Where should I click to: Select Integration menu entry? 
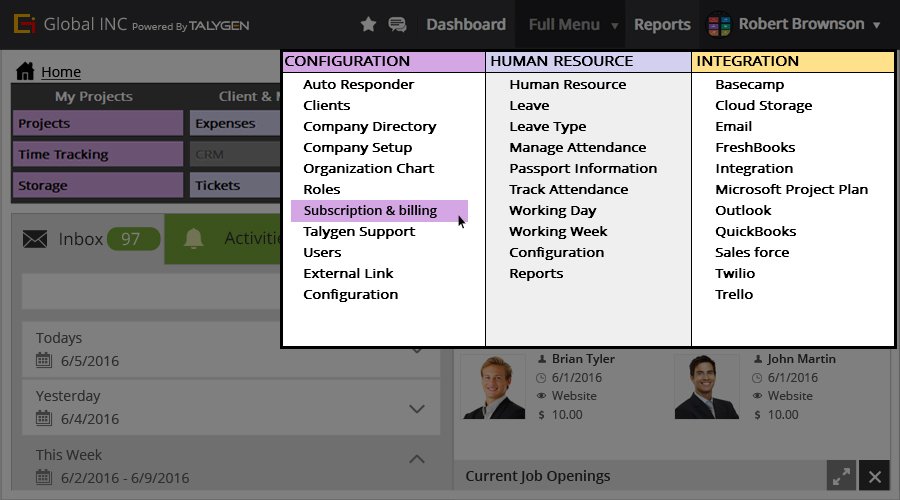754,169
